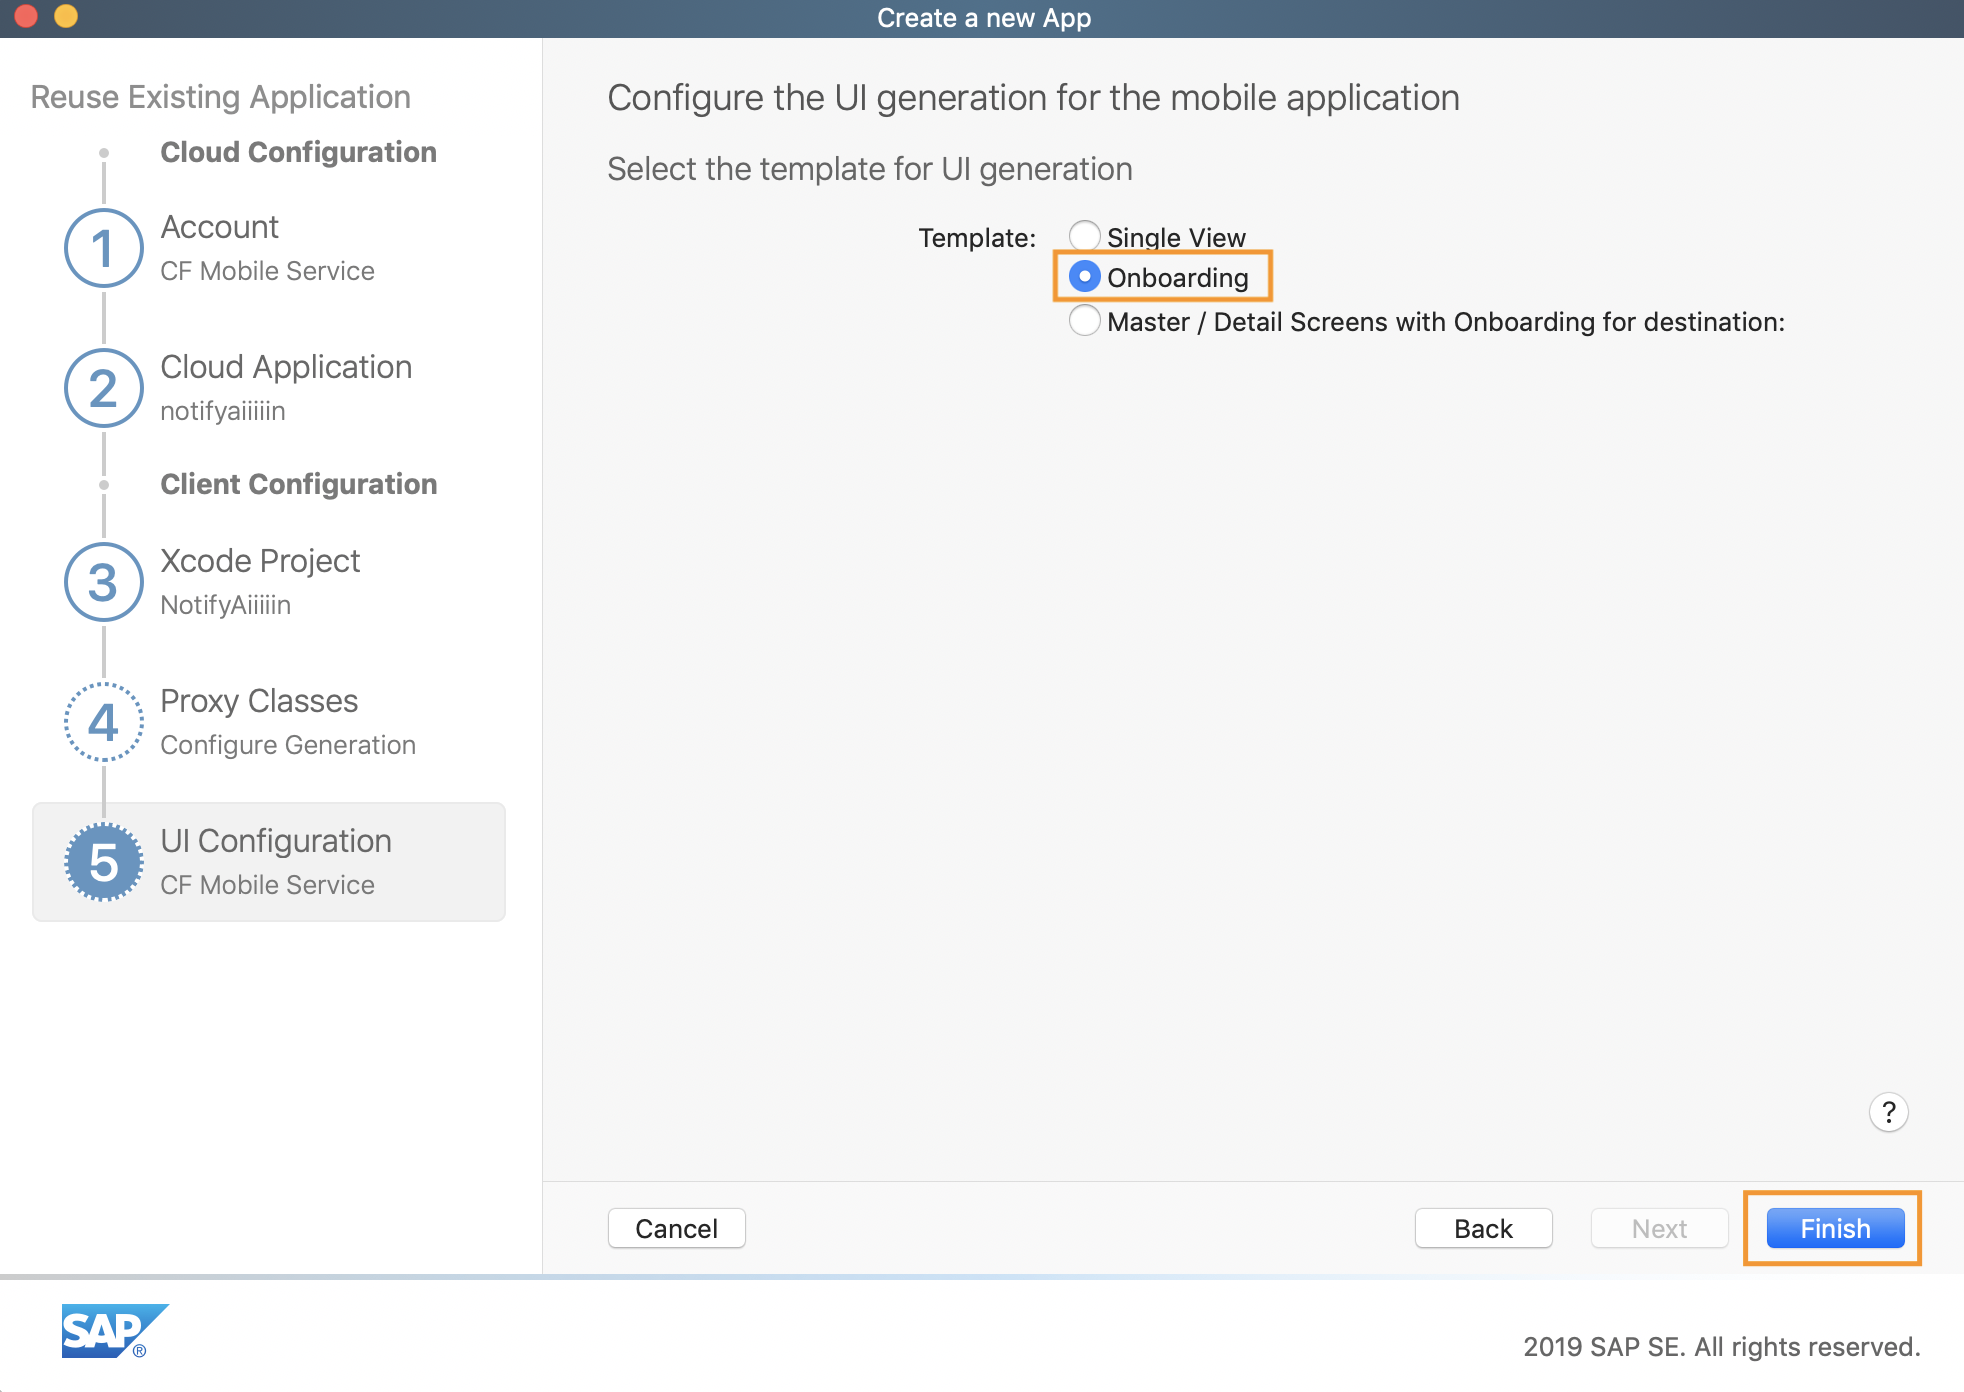This screenshot has width=1964, height=1392.
Task: Open the Xcode Project step label
Action: 260,561
